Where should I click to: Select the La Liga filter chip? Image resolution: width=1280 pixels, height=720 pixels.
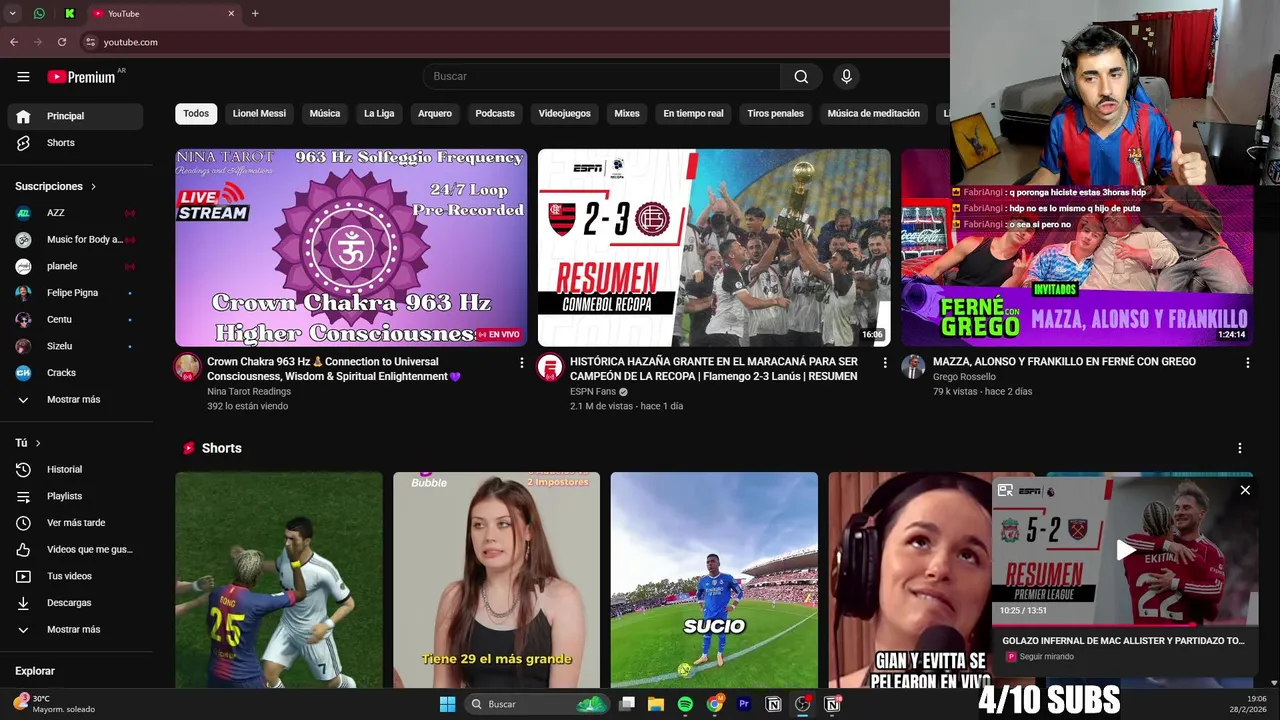[379, 113]
